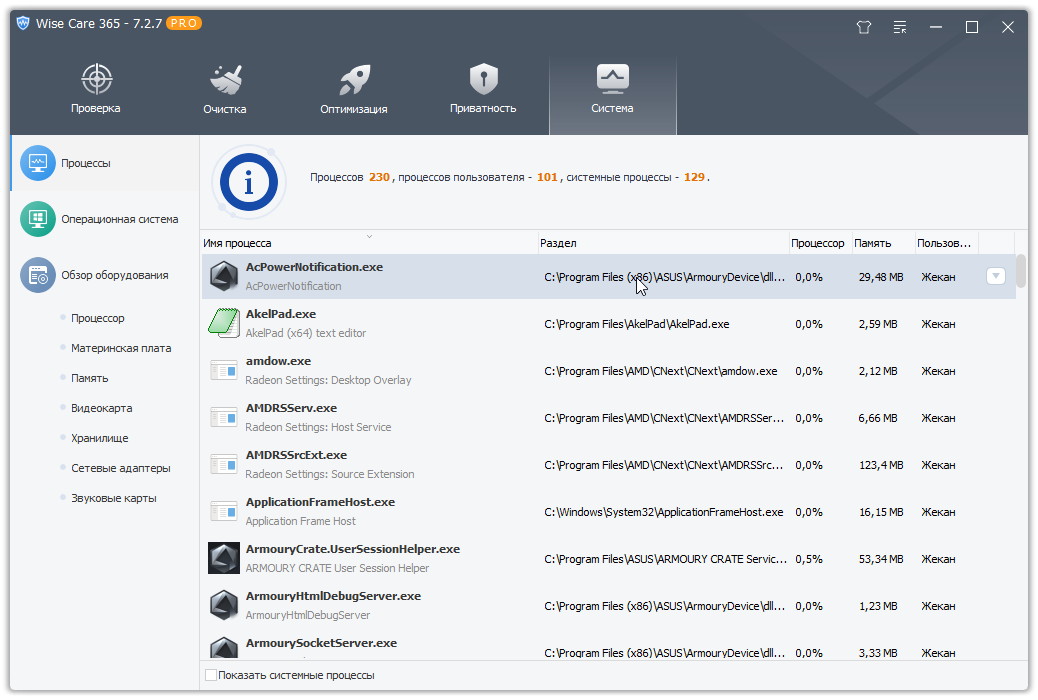Click the skin (shirt) icon in title bar
This screenshot has width=1038, height=700.
(863, 27)
